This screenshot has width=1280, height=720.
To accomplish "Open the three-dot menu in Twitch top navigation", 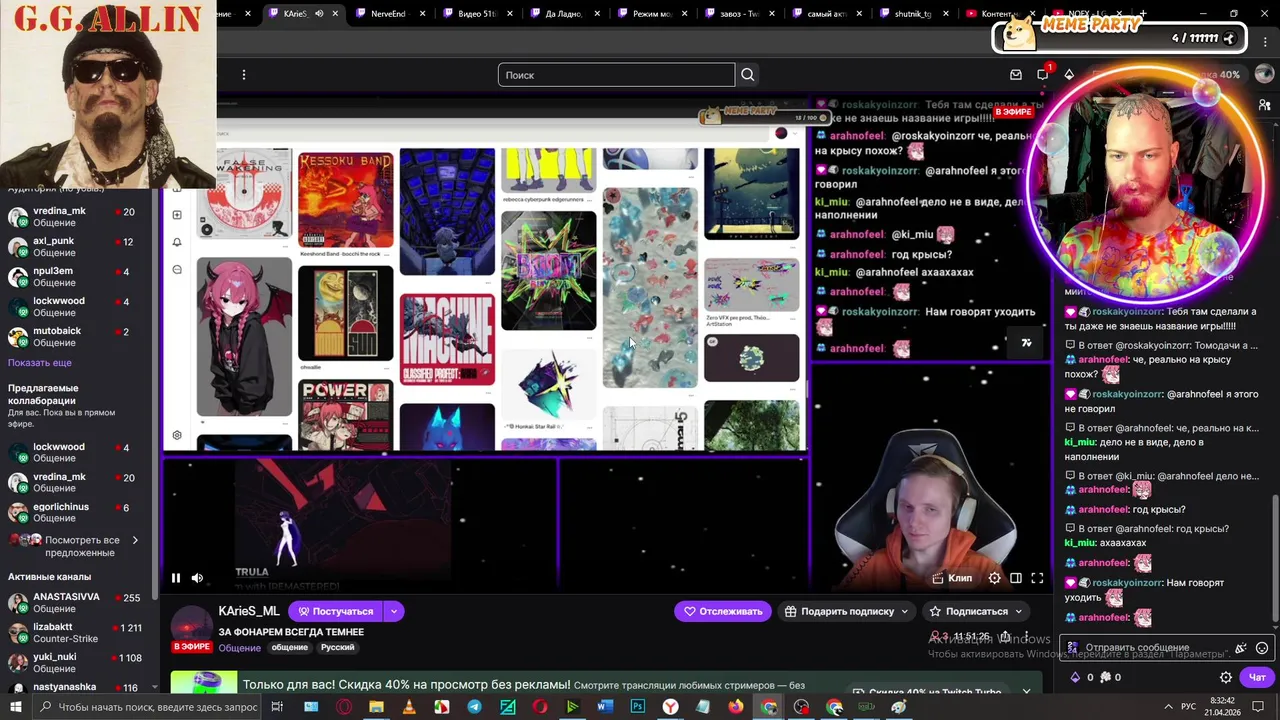I will pyautogui.click(x=243, y=75).
